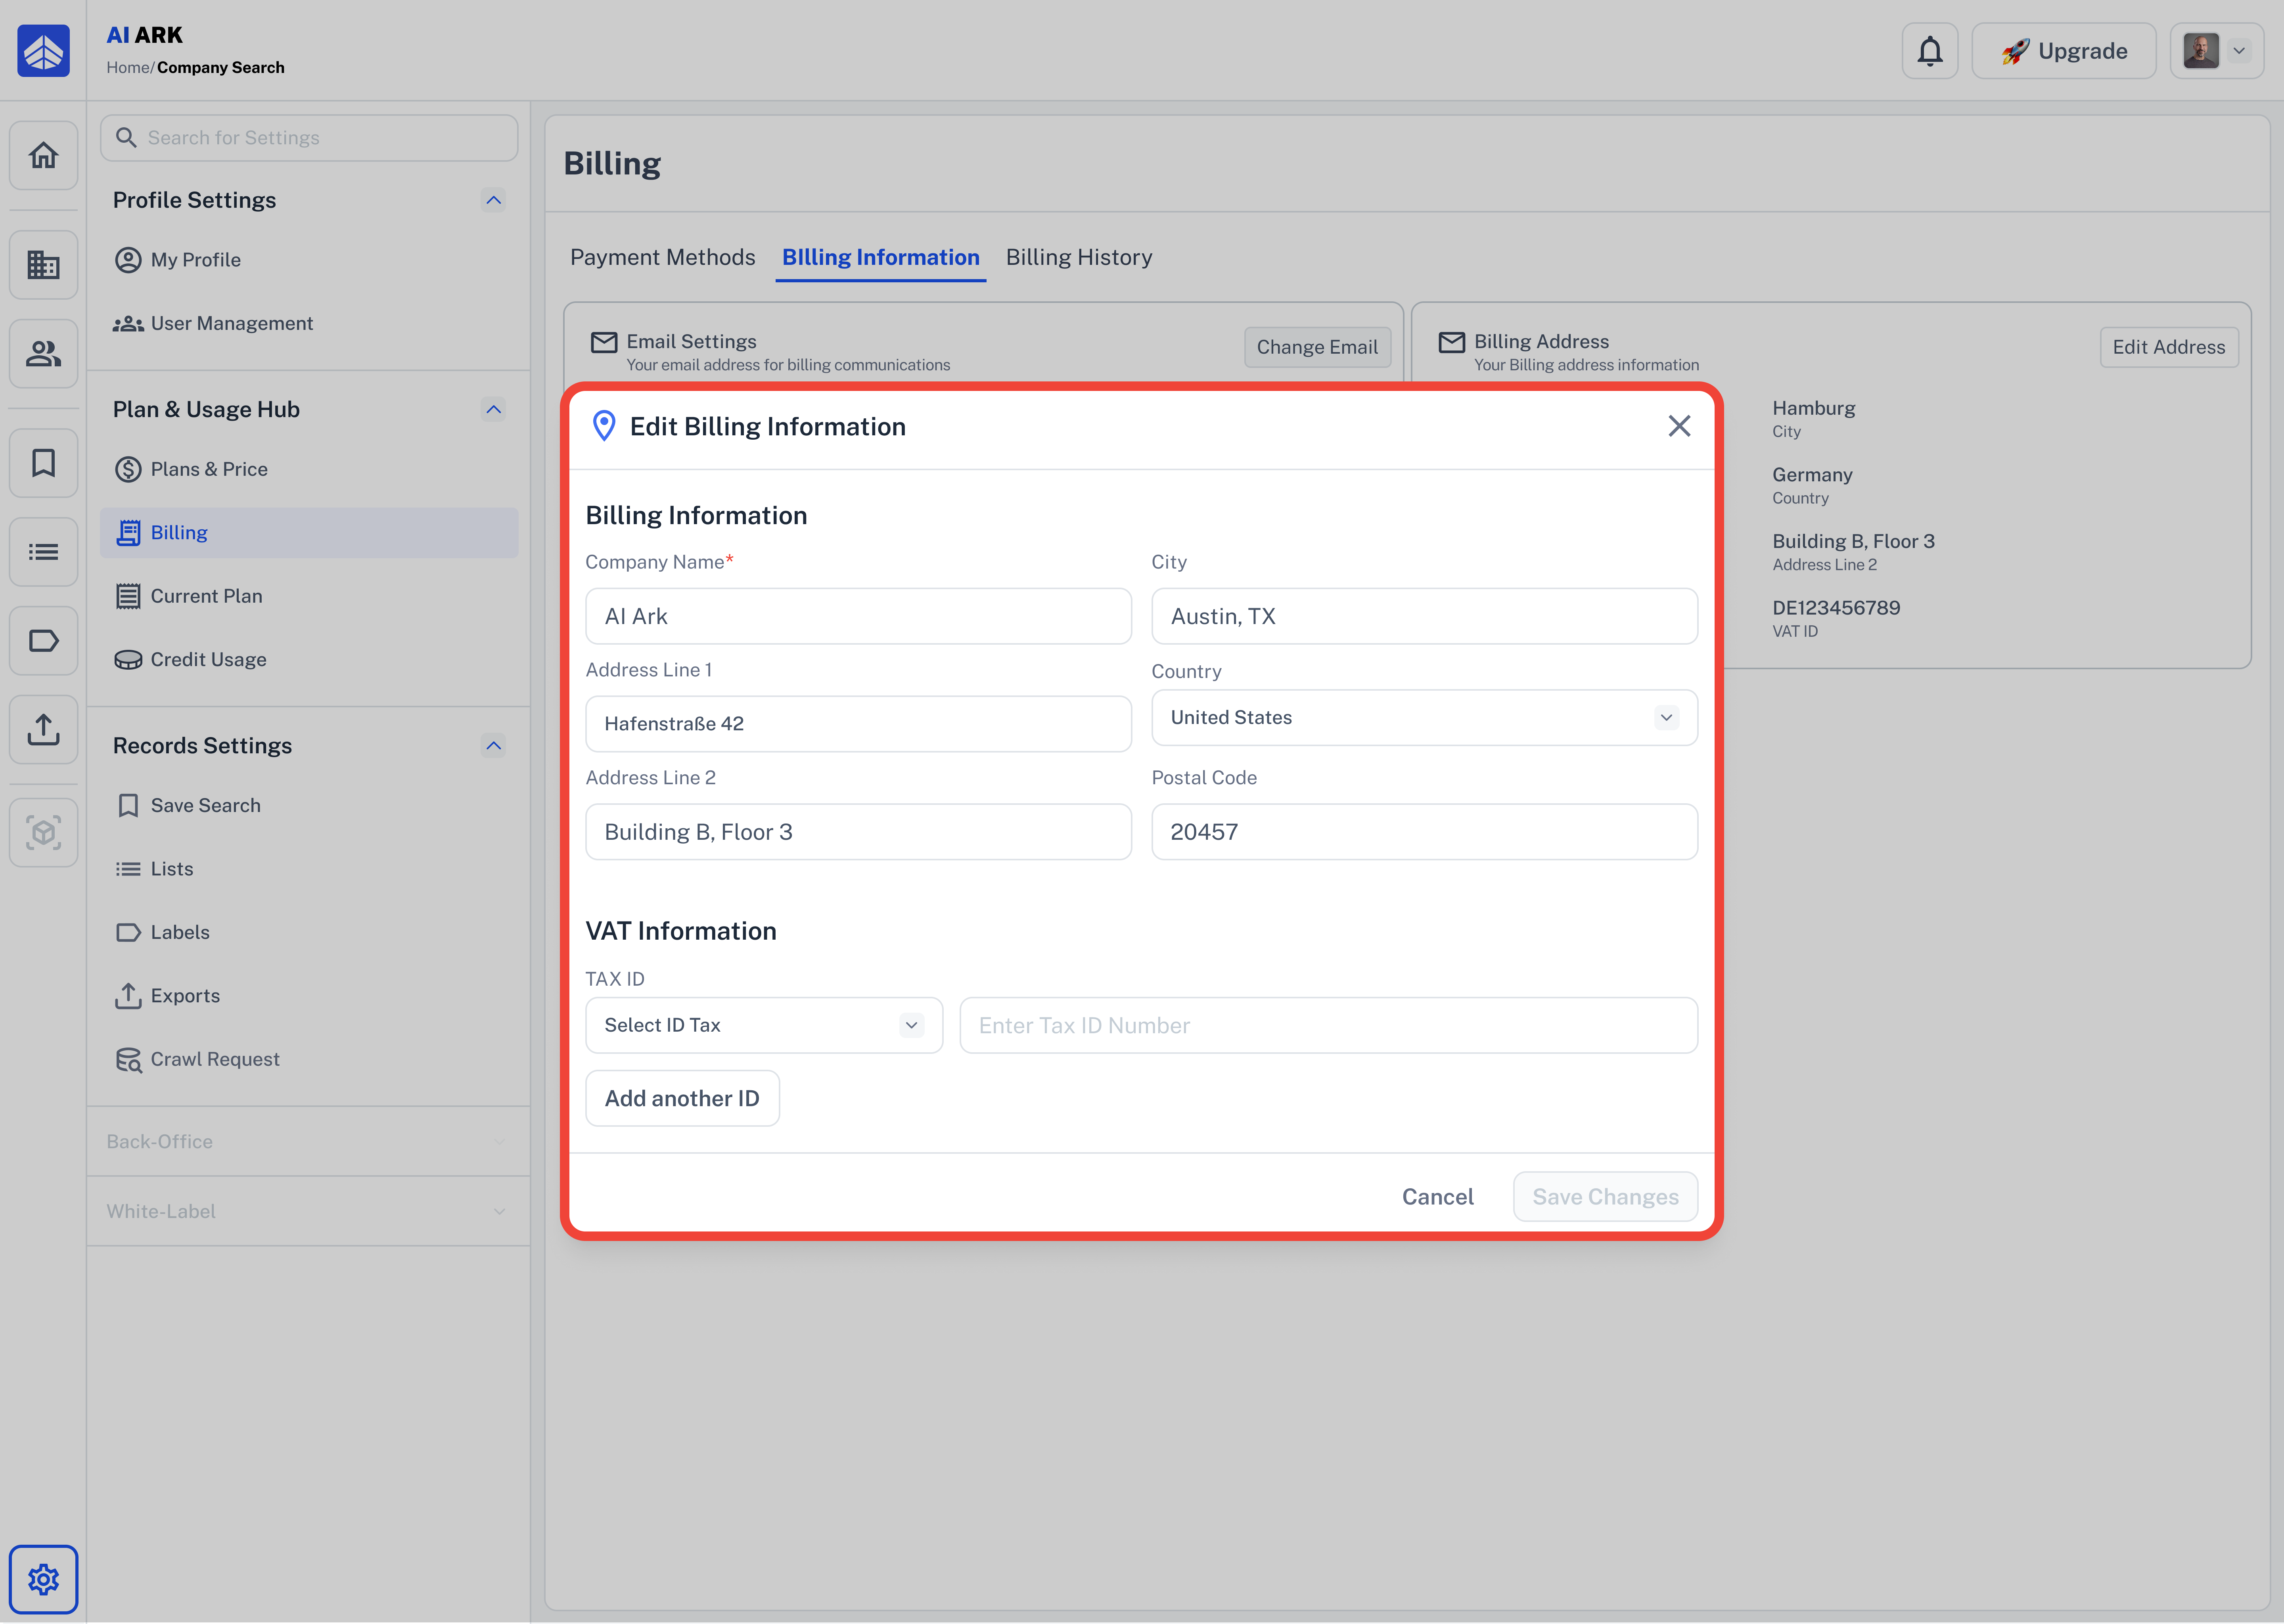Open Plans & Price

tap(309, 469)
